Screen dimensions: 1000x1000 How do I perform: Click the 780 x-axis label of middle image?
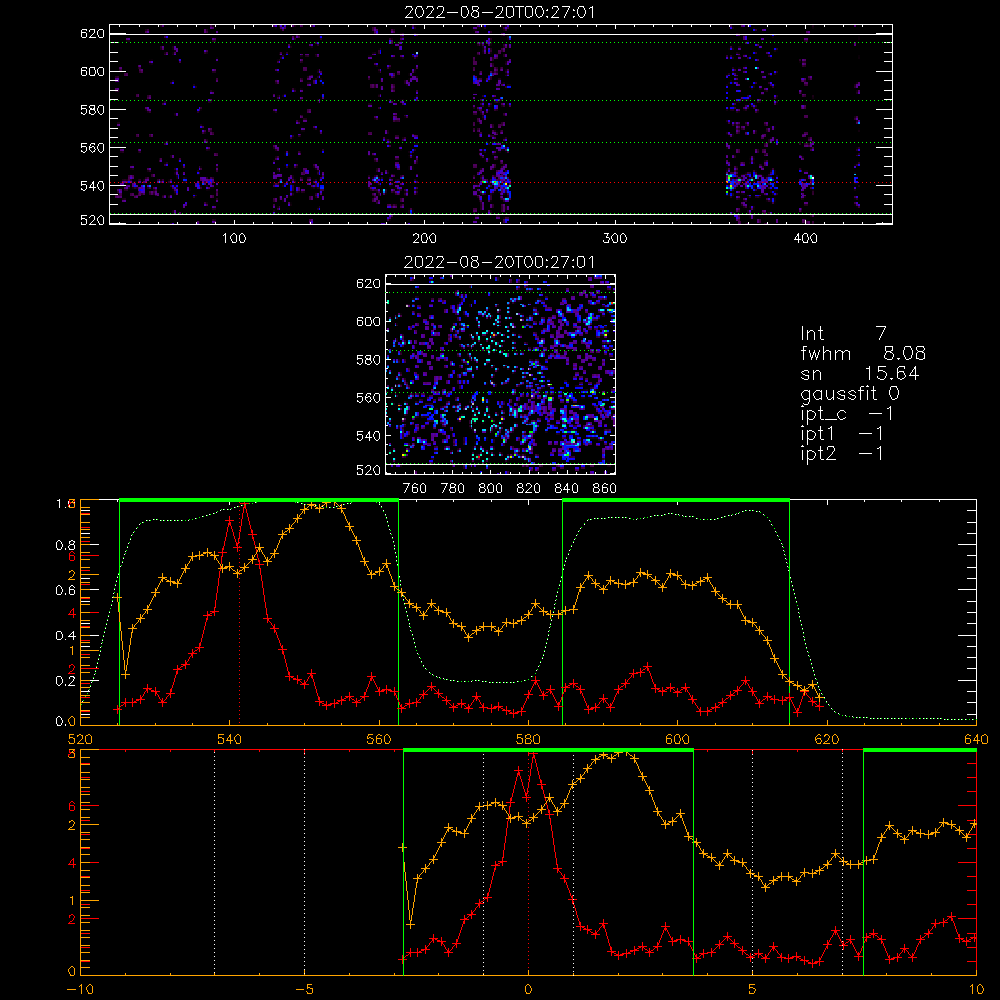[x=453, y=489]
